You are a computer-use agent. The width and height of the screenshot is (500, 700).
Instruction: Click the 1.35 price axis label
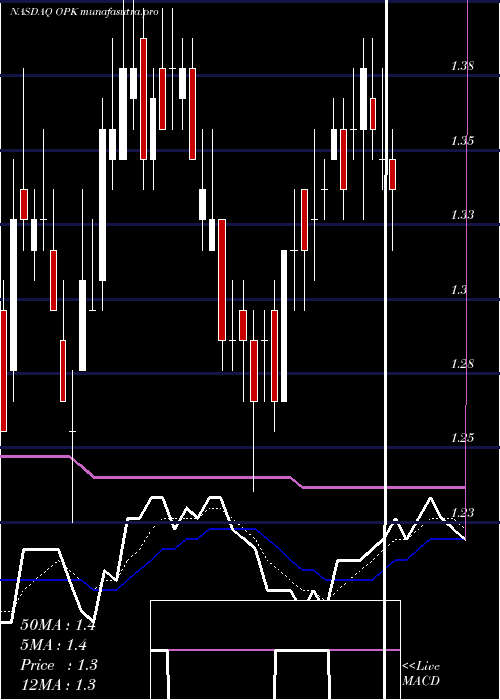(462, 141)
